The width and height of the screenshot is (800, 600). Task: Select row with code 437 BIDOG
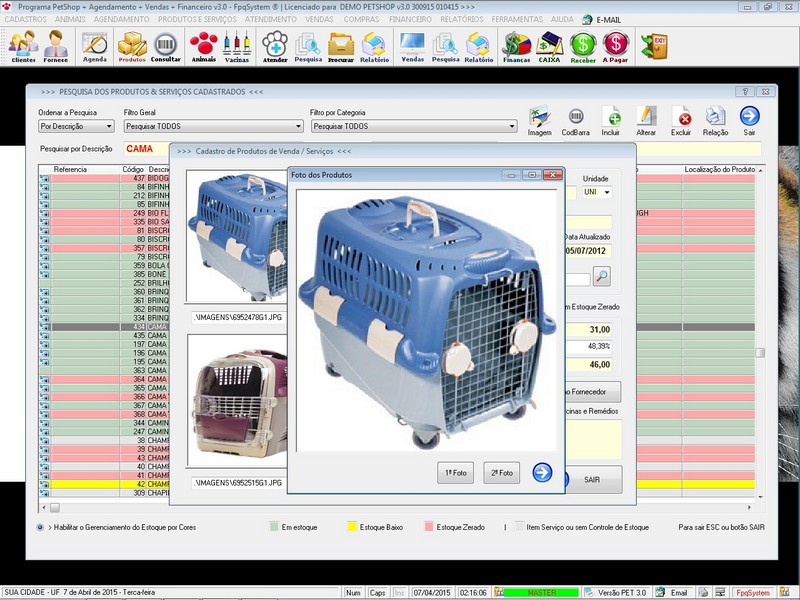104,178
